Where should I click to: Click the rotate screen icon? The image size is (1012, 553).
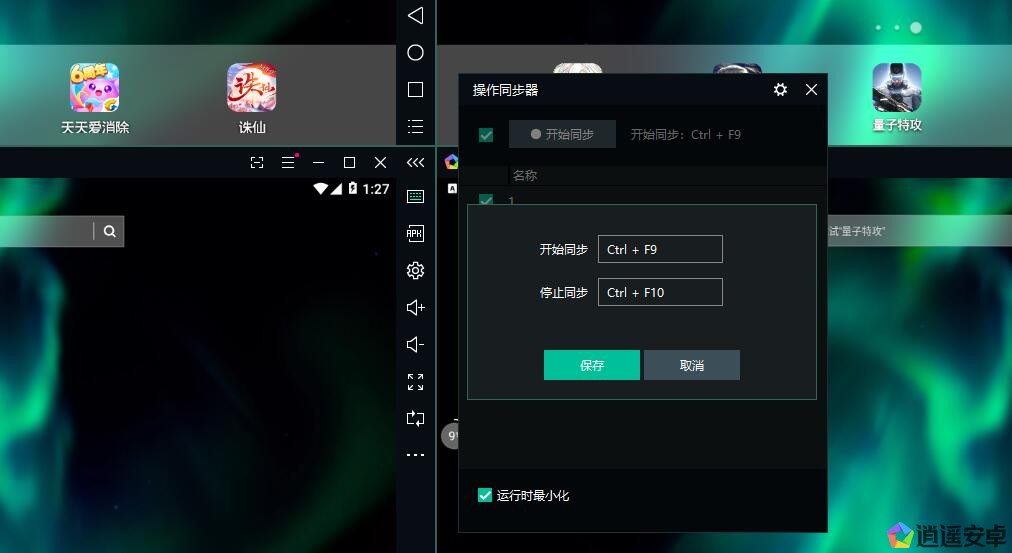point(415,418)
